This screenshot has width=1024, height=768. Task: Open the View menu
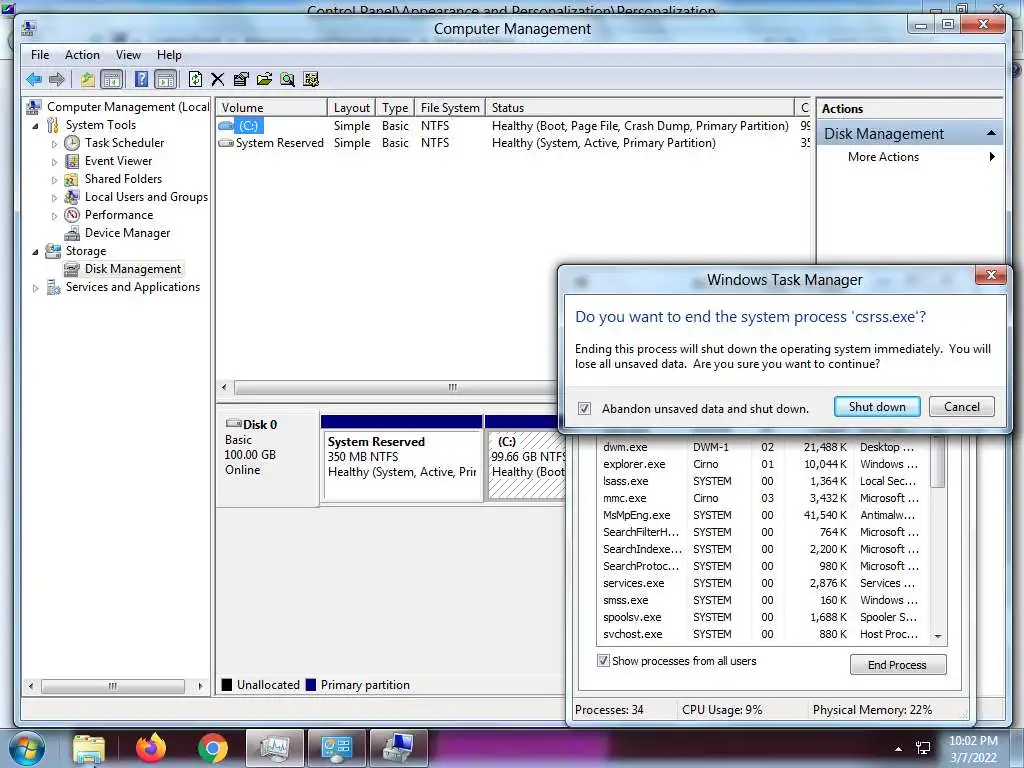tap(128, 55)
